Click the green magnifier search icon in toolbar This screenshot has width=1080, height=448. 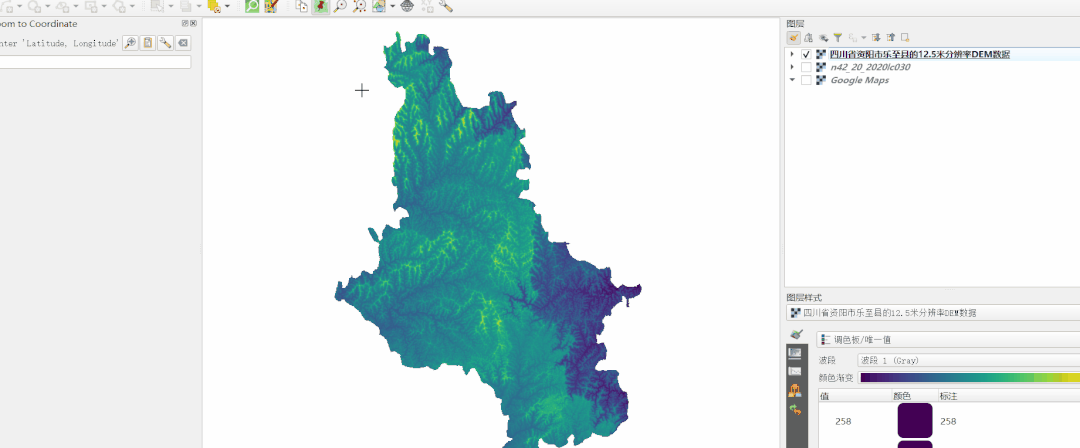pos(252,6)
